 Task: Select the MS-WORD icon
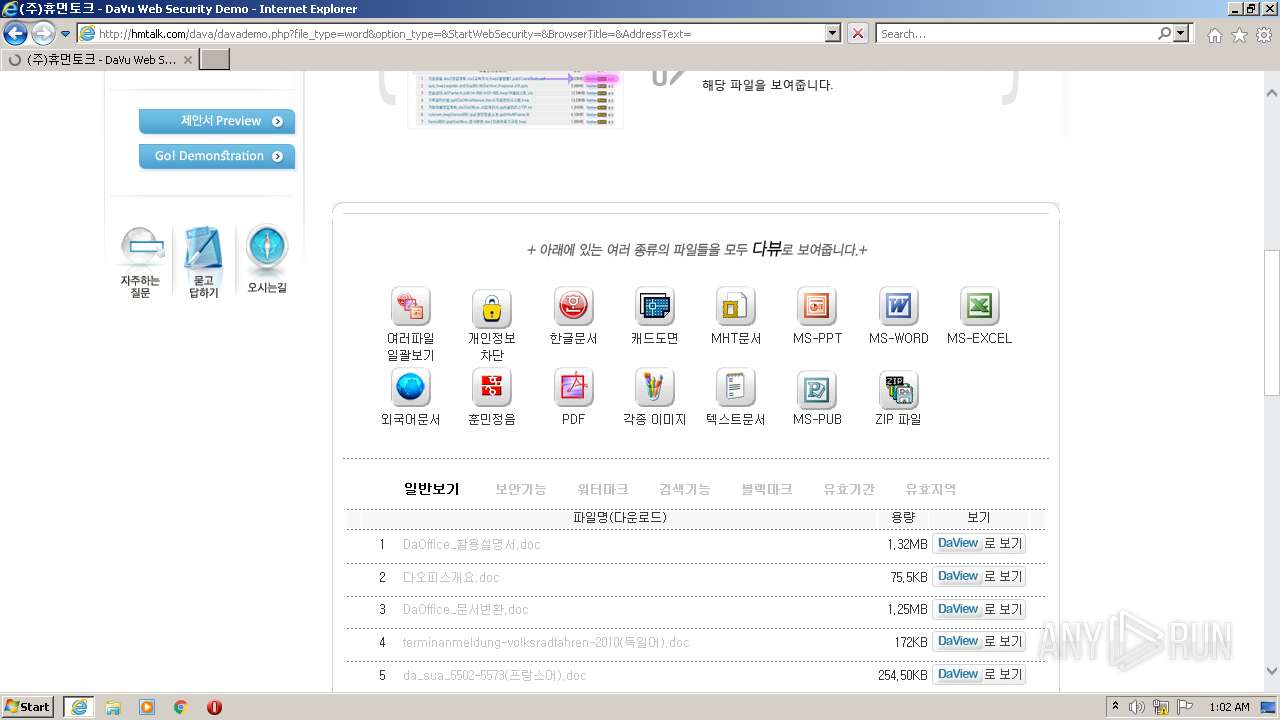coord(898,307)
